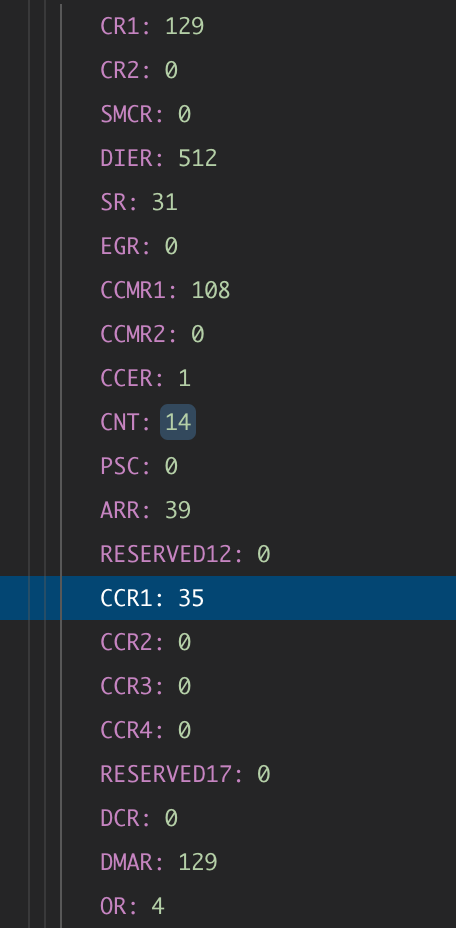Select the PSC: 0 row
Viewport: 456px width, 928px height.
(228, 466)
